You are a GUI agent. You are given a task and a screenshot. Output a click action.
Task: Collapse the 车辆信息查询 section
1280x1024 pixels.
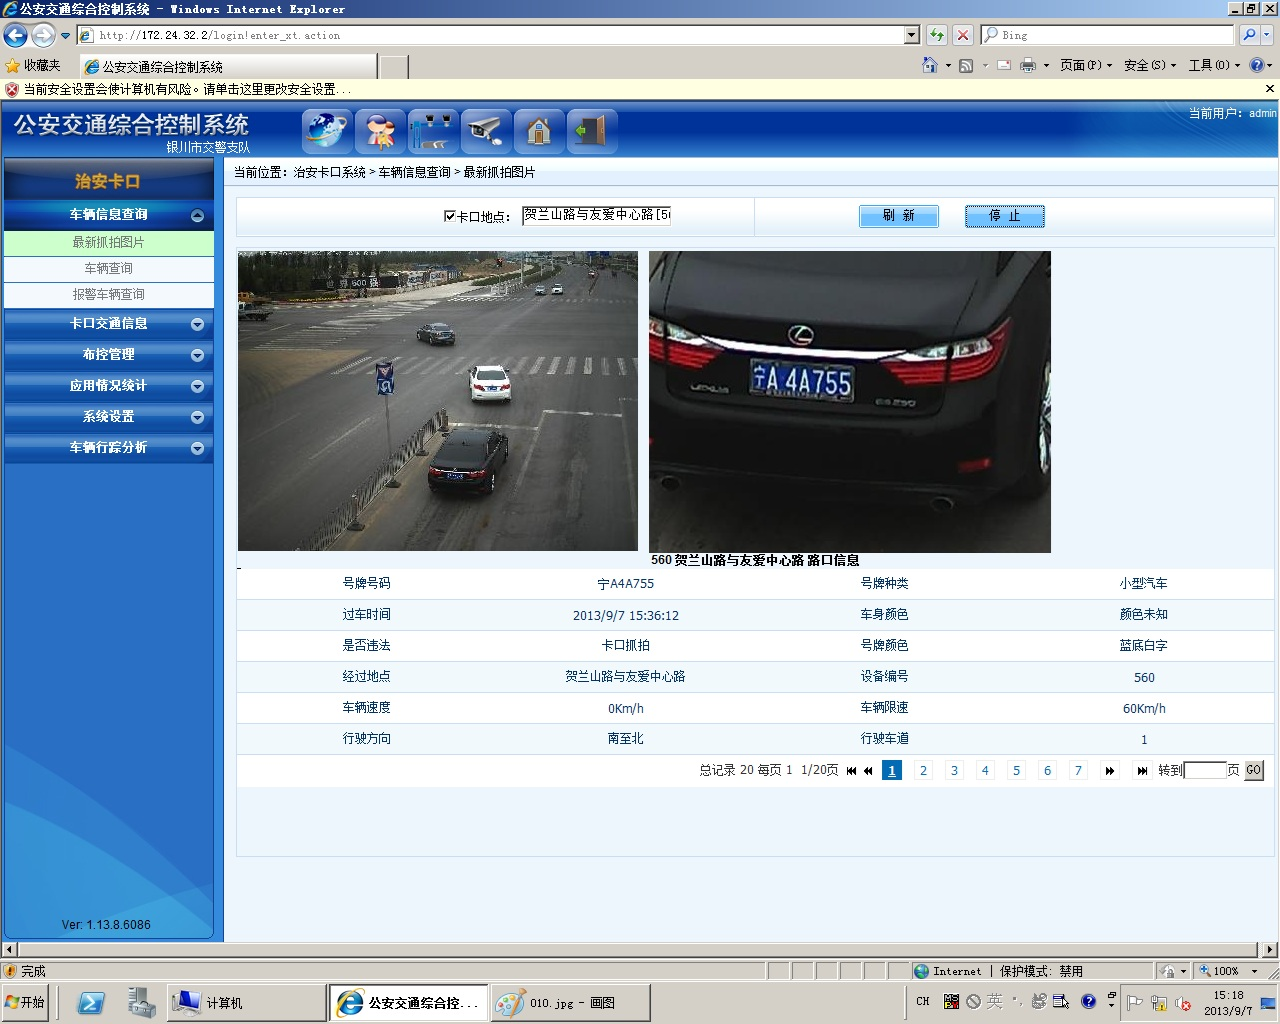coord(197,216)
